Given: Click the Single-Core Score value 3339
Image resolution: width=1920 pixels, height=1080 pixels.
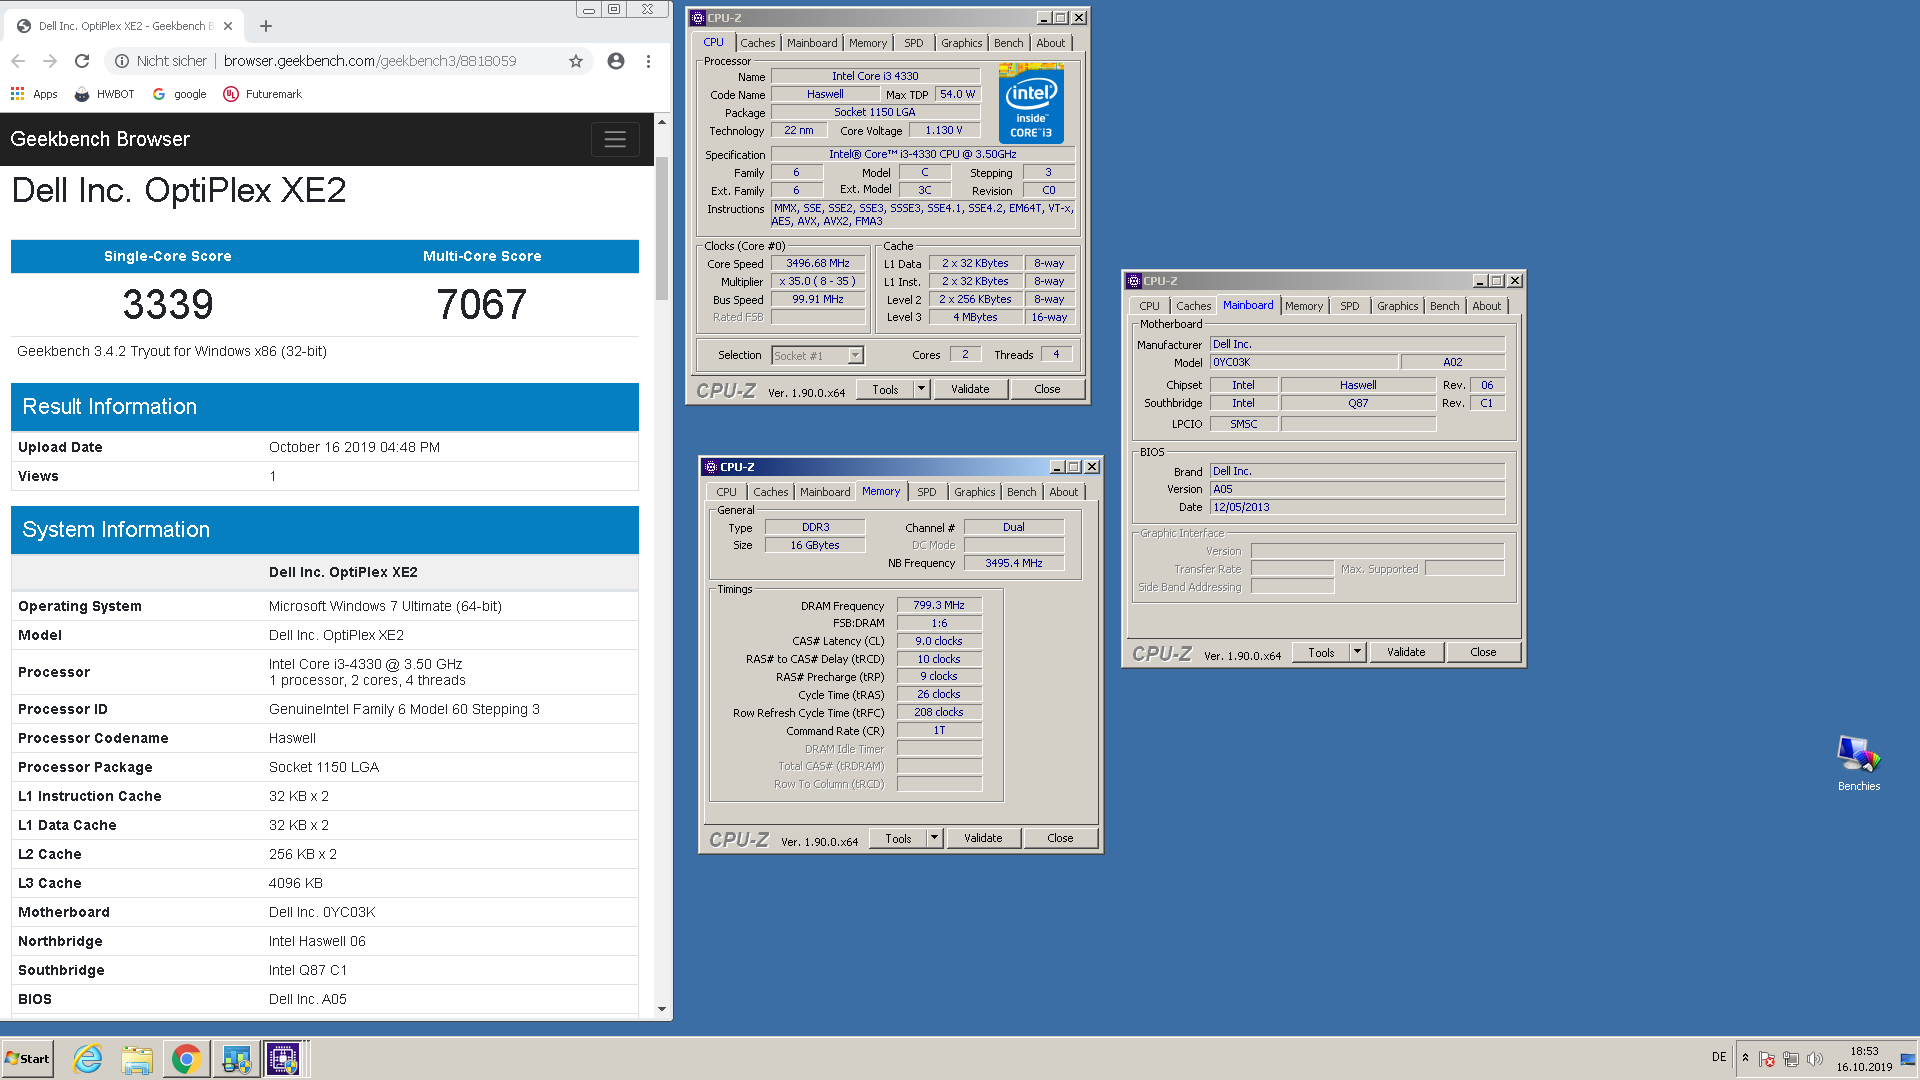Looking at the screenshot, I should (x=168, y=305).
